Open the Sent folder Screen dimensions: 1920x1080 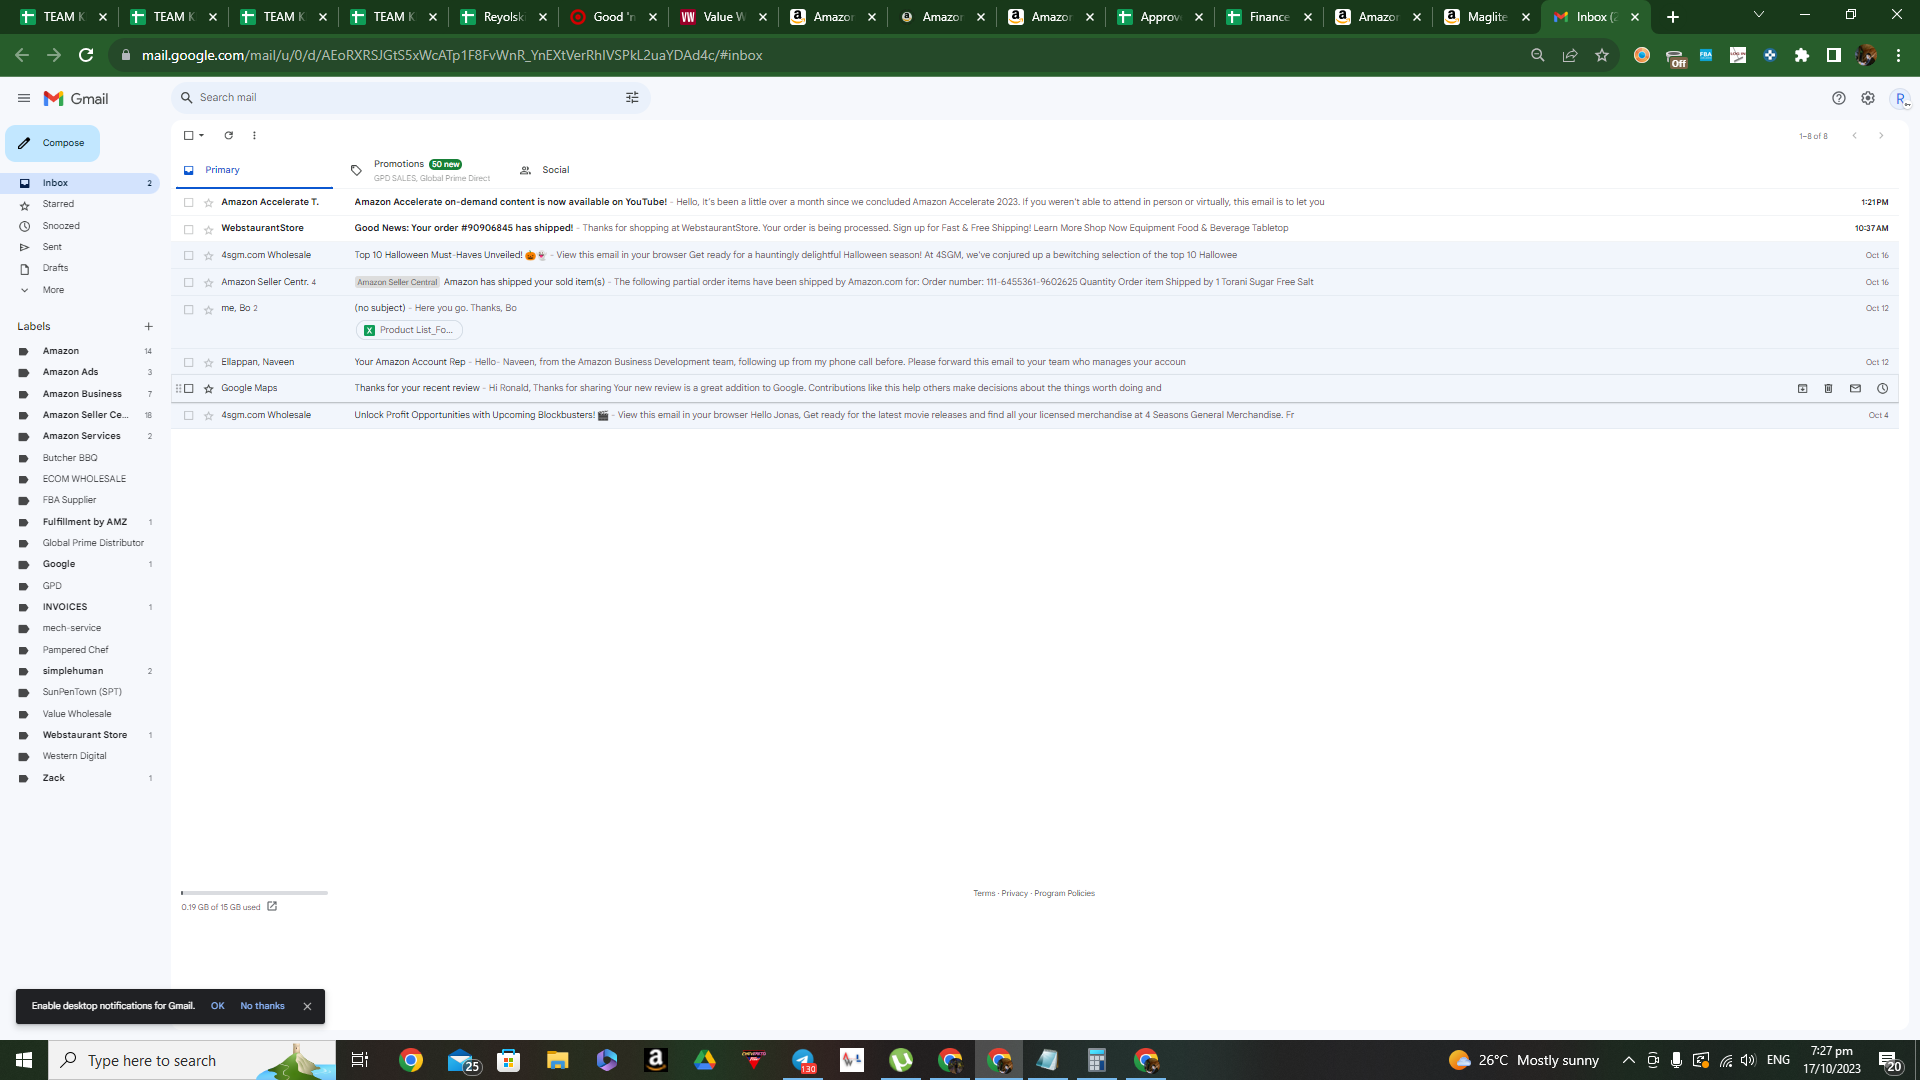(x=52, y=247)
